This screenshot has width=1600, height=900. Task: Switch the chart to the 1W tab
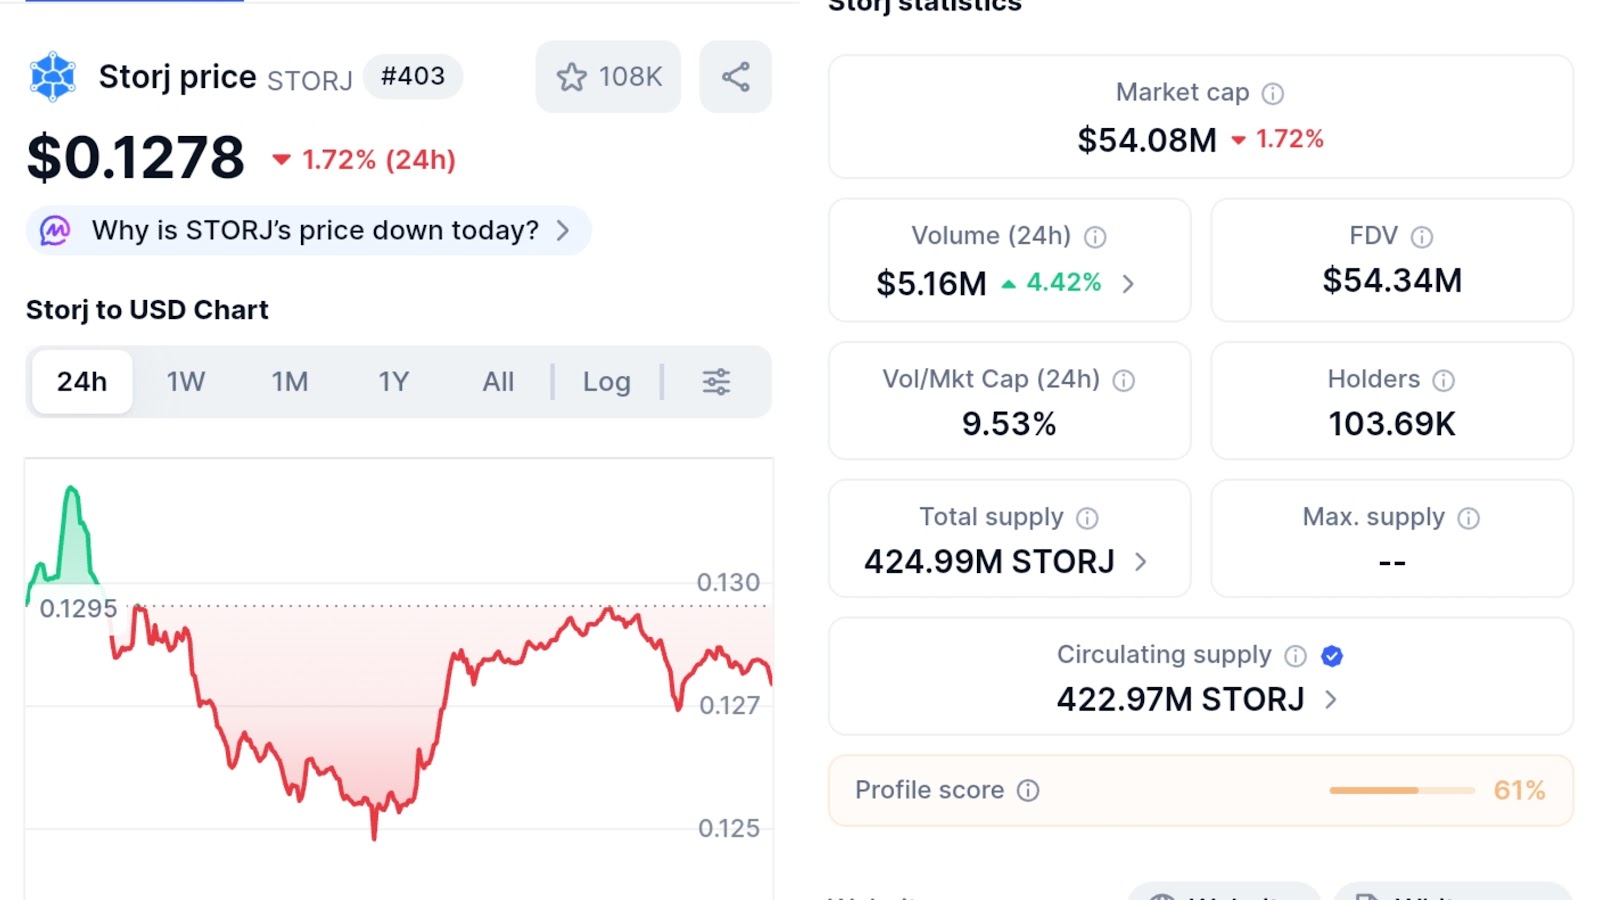pyautogui.click(x=186, y=382)
